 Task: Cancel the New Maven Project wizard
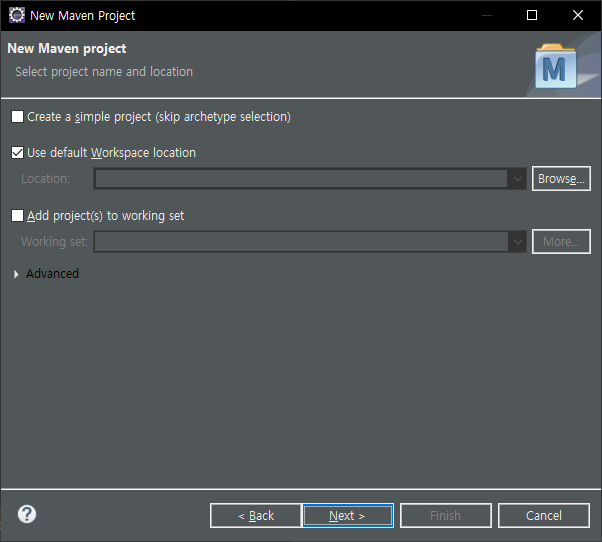[x=544, y=516]
